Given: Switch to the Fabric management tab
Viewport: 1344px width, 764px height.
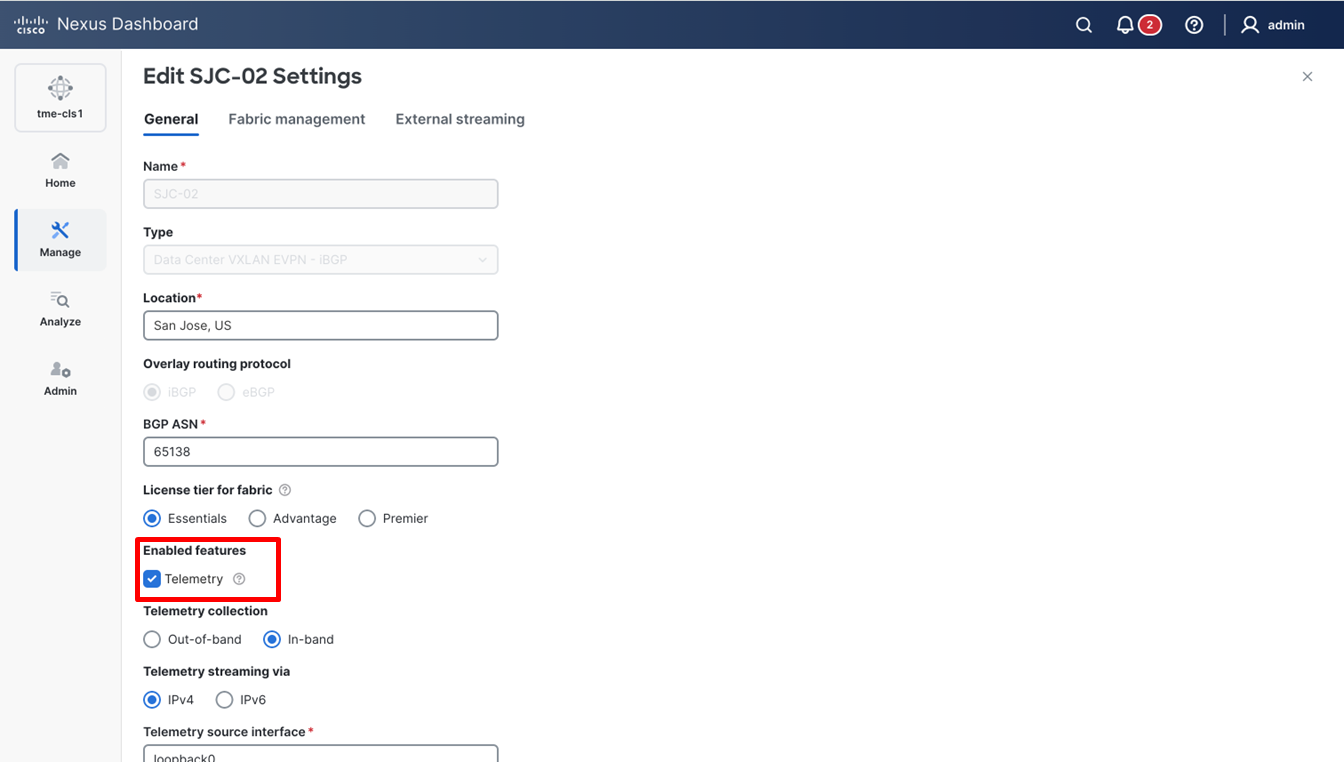Looking at the screenshot, I should pos(297,119).
